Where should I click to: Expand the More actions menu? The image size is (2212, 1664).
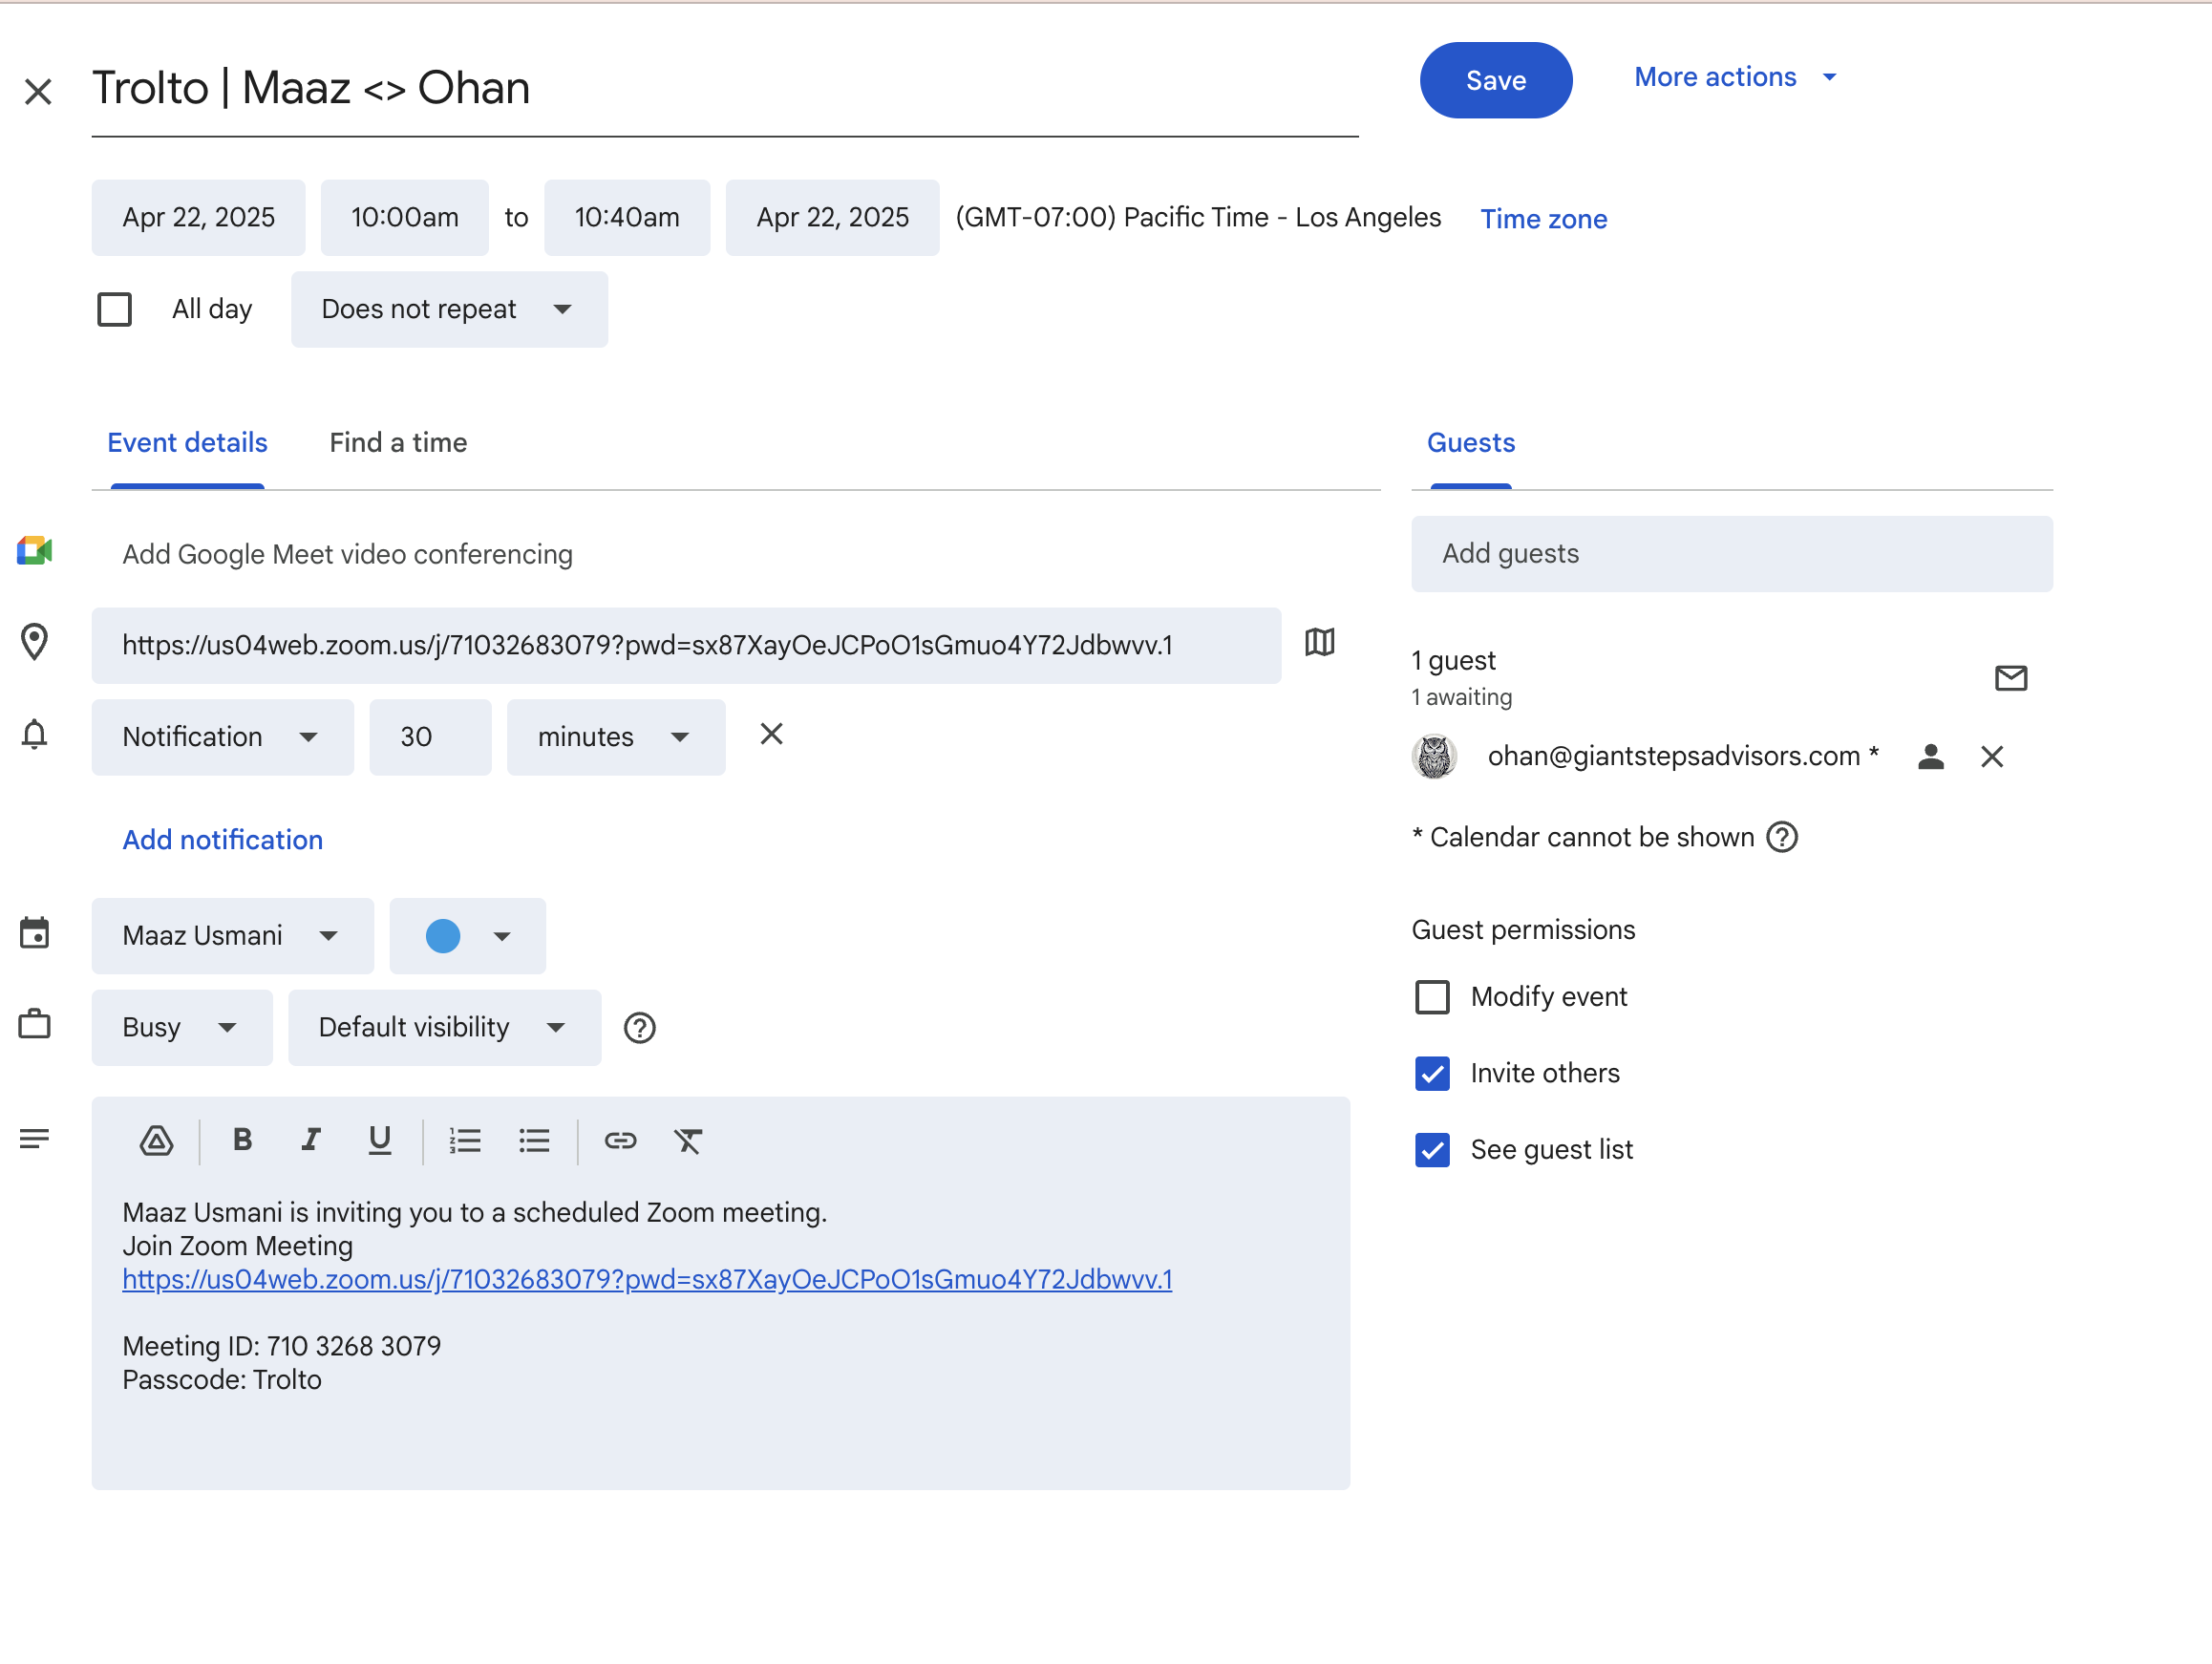(x=1736, y=77)
